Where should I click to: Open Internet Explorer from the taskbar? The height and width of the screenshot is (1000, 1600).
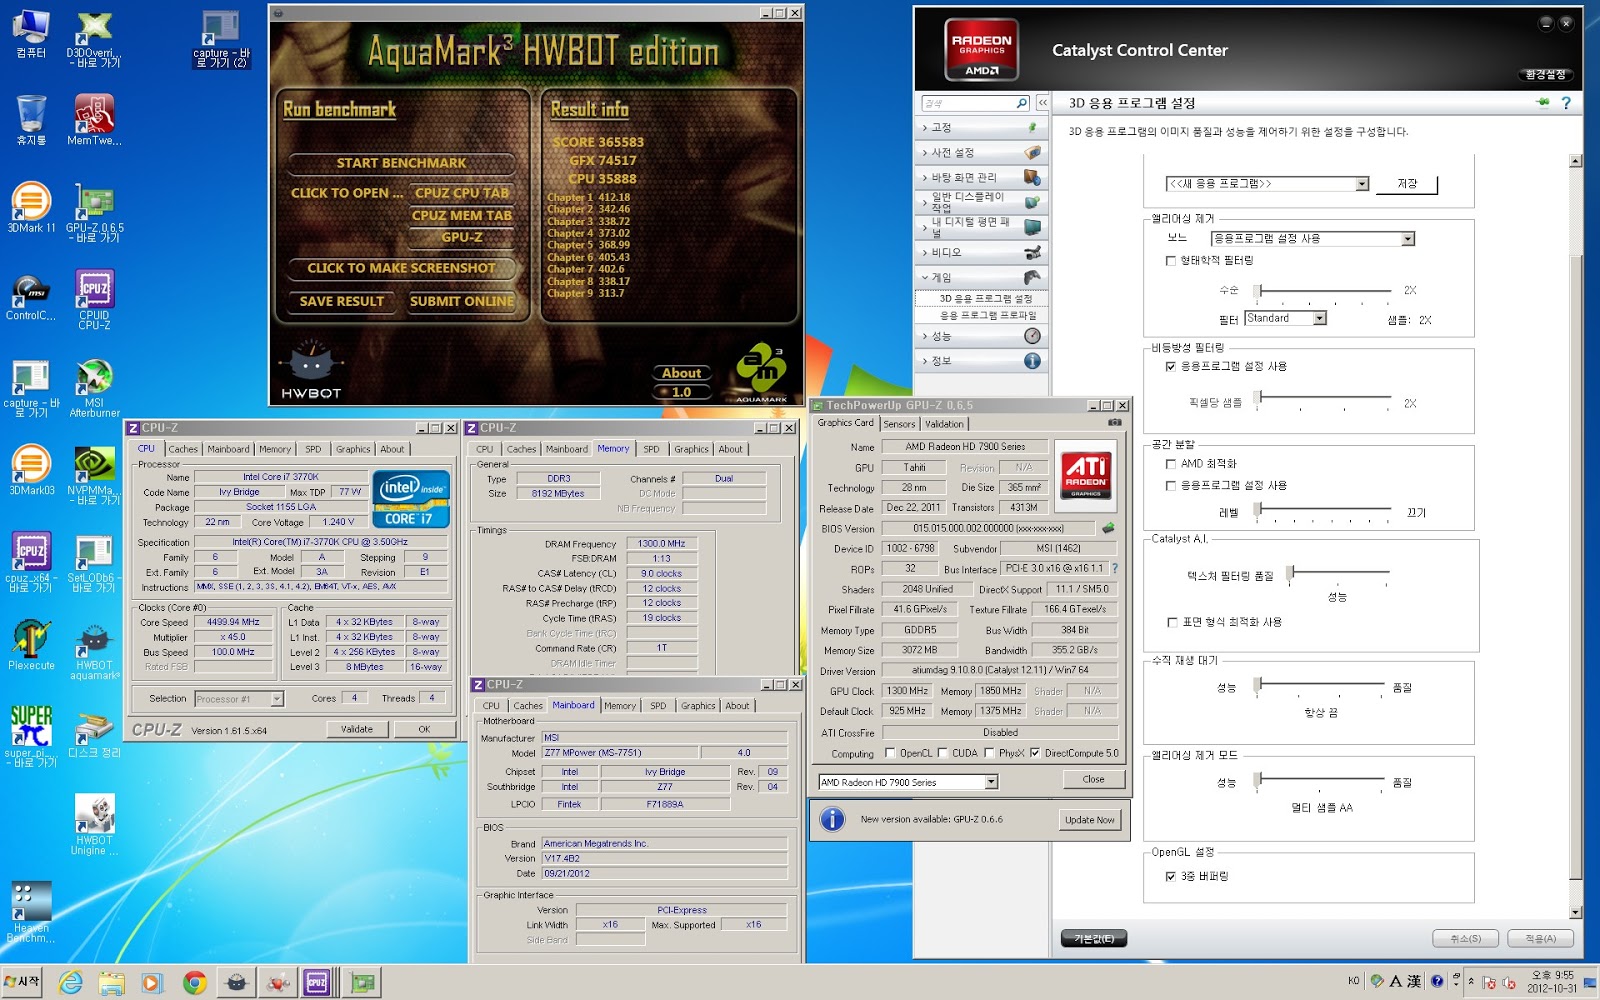coord(70,983)
